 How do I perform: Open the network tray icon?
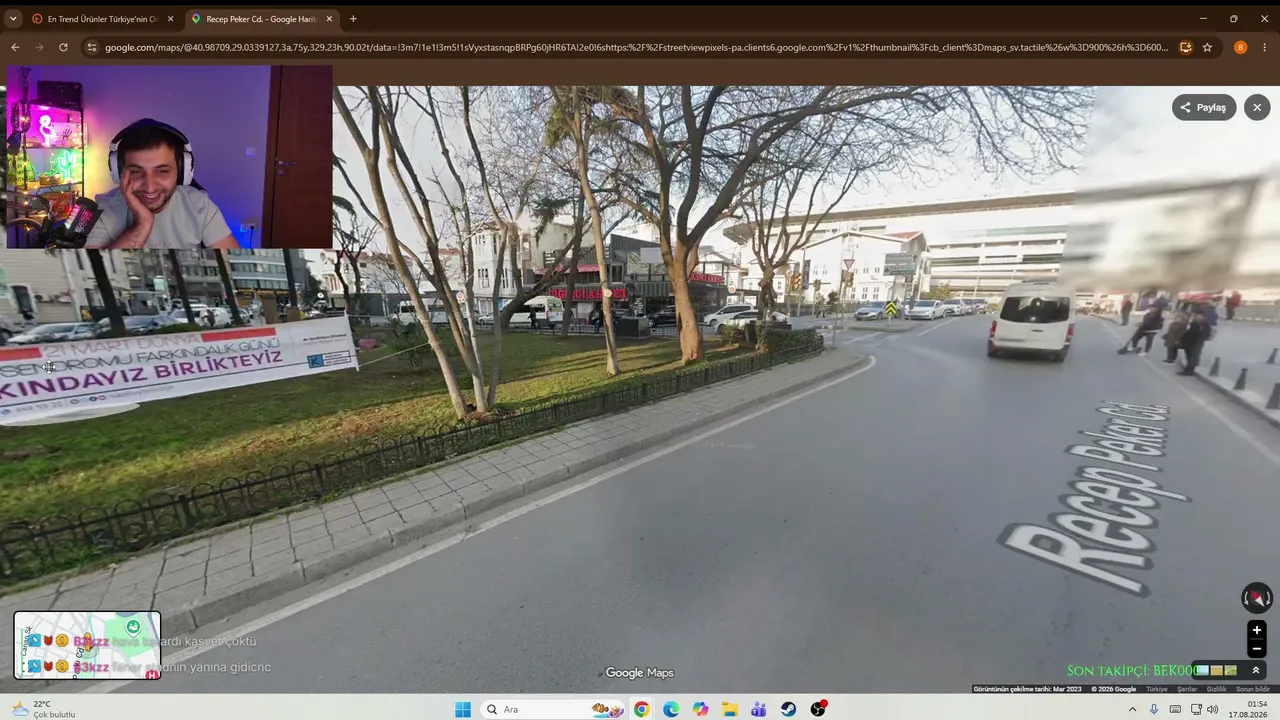tap(1194, 709)
